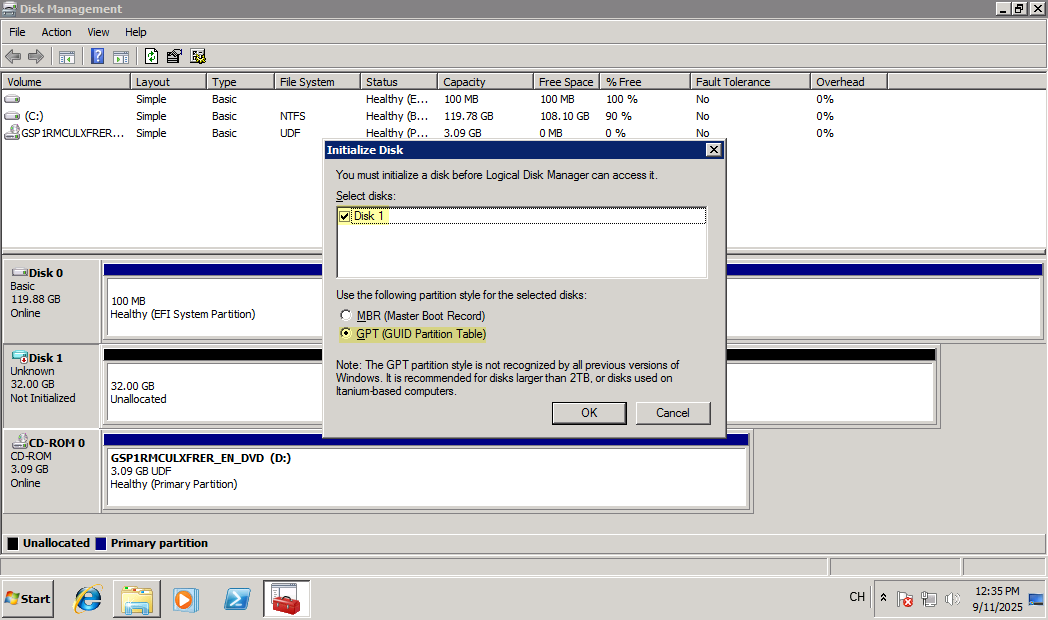Image resolution: width=1048 pixels, height=620 pixels.
Task: Click the Settings gear toolbar icon
Action: 198,57
